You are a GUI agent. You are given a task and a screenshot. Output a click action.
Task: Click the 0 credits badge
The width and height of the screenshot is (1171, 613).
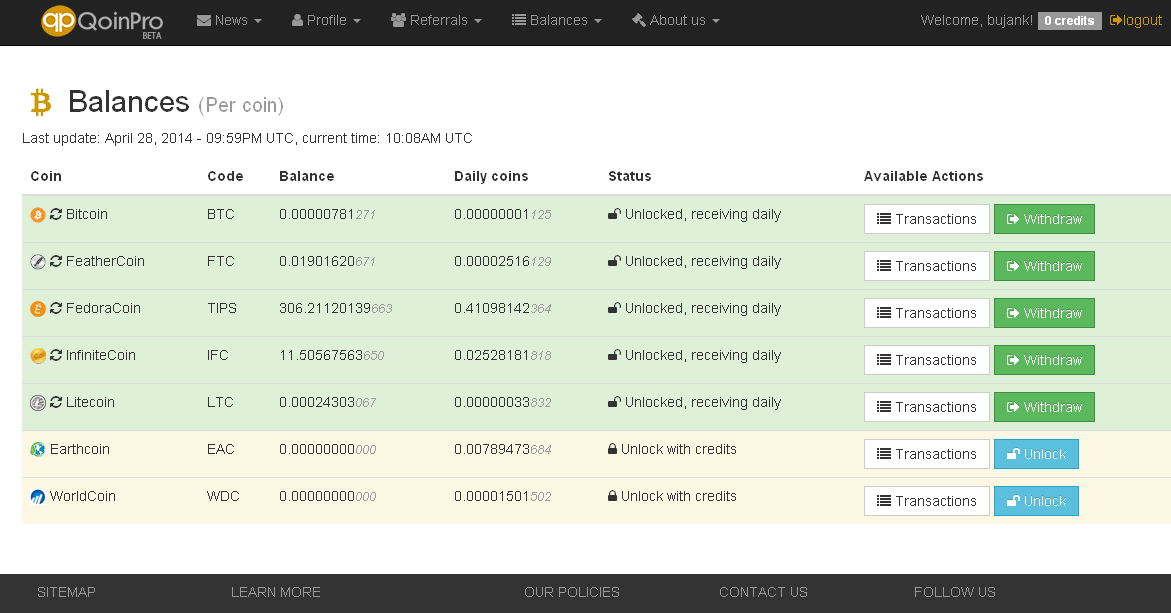1069,21
